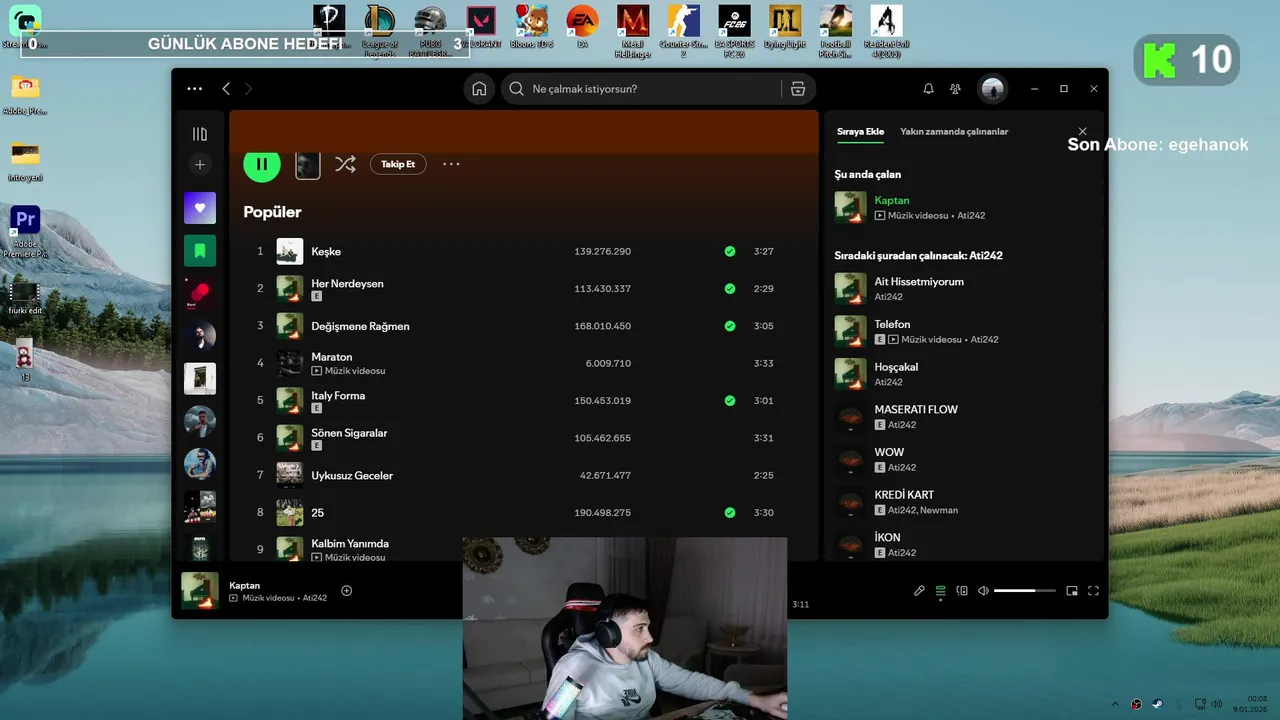Viewport: 1280px width, 720px height.
Task: Collapse Your Library sidebar icon
Action: point(200,134)
